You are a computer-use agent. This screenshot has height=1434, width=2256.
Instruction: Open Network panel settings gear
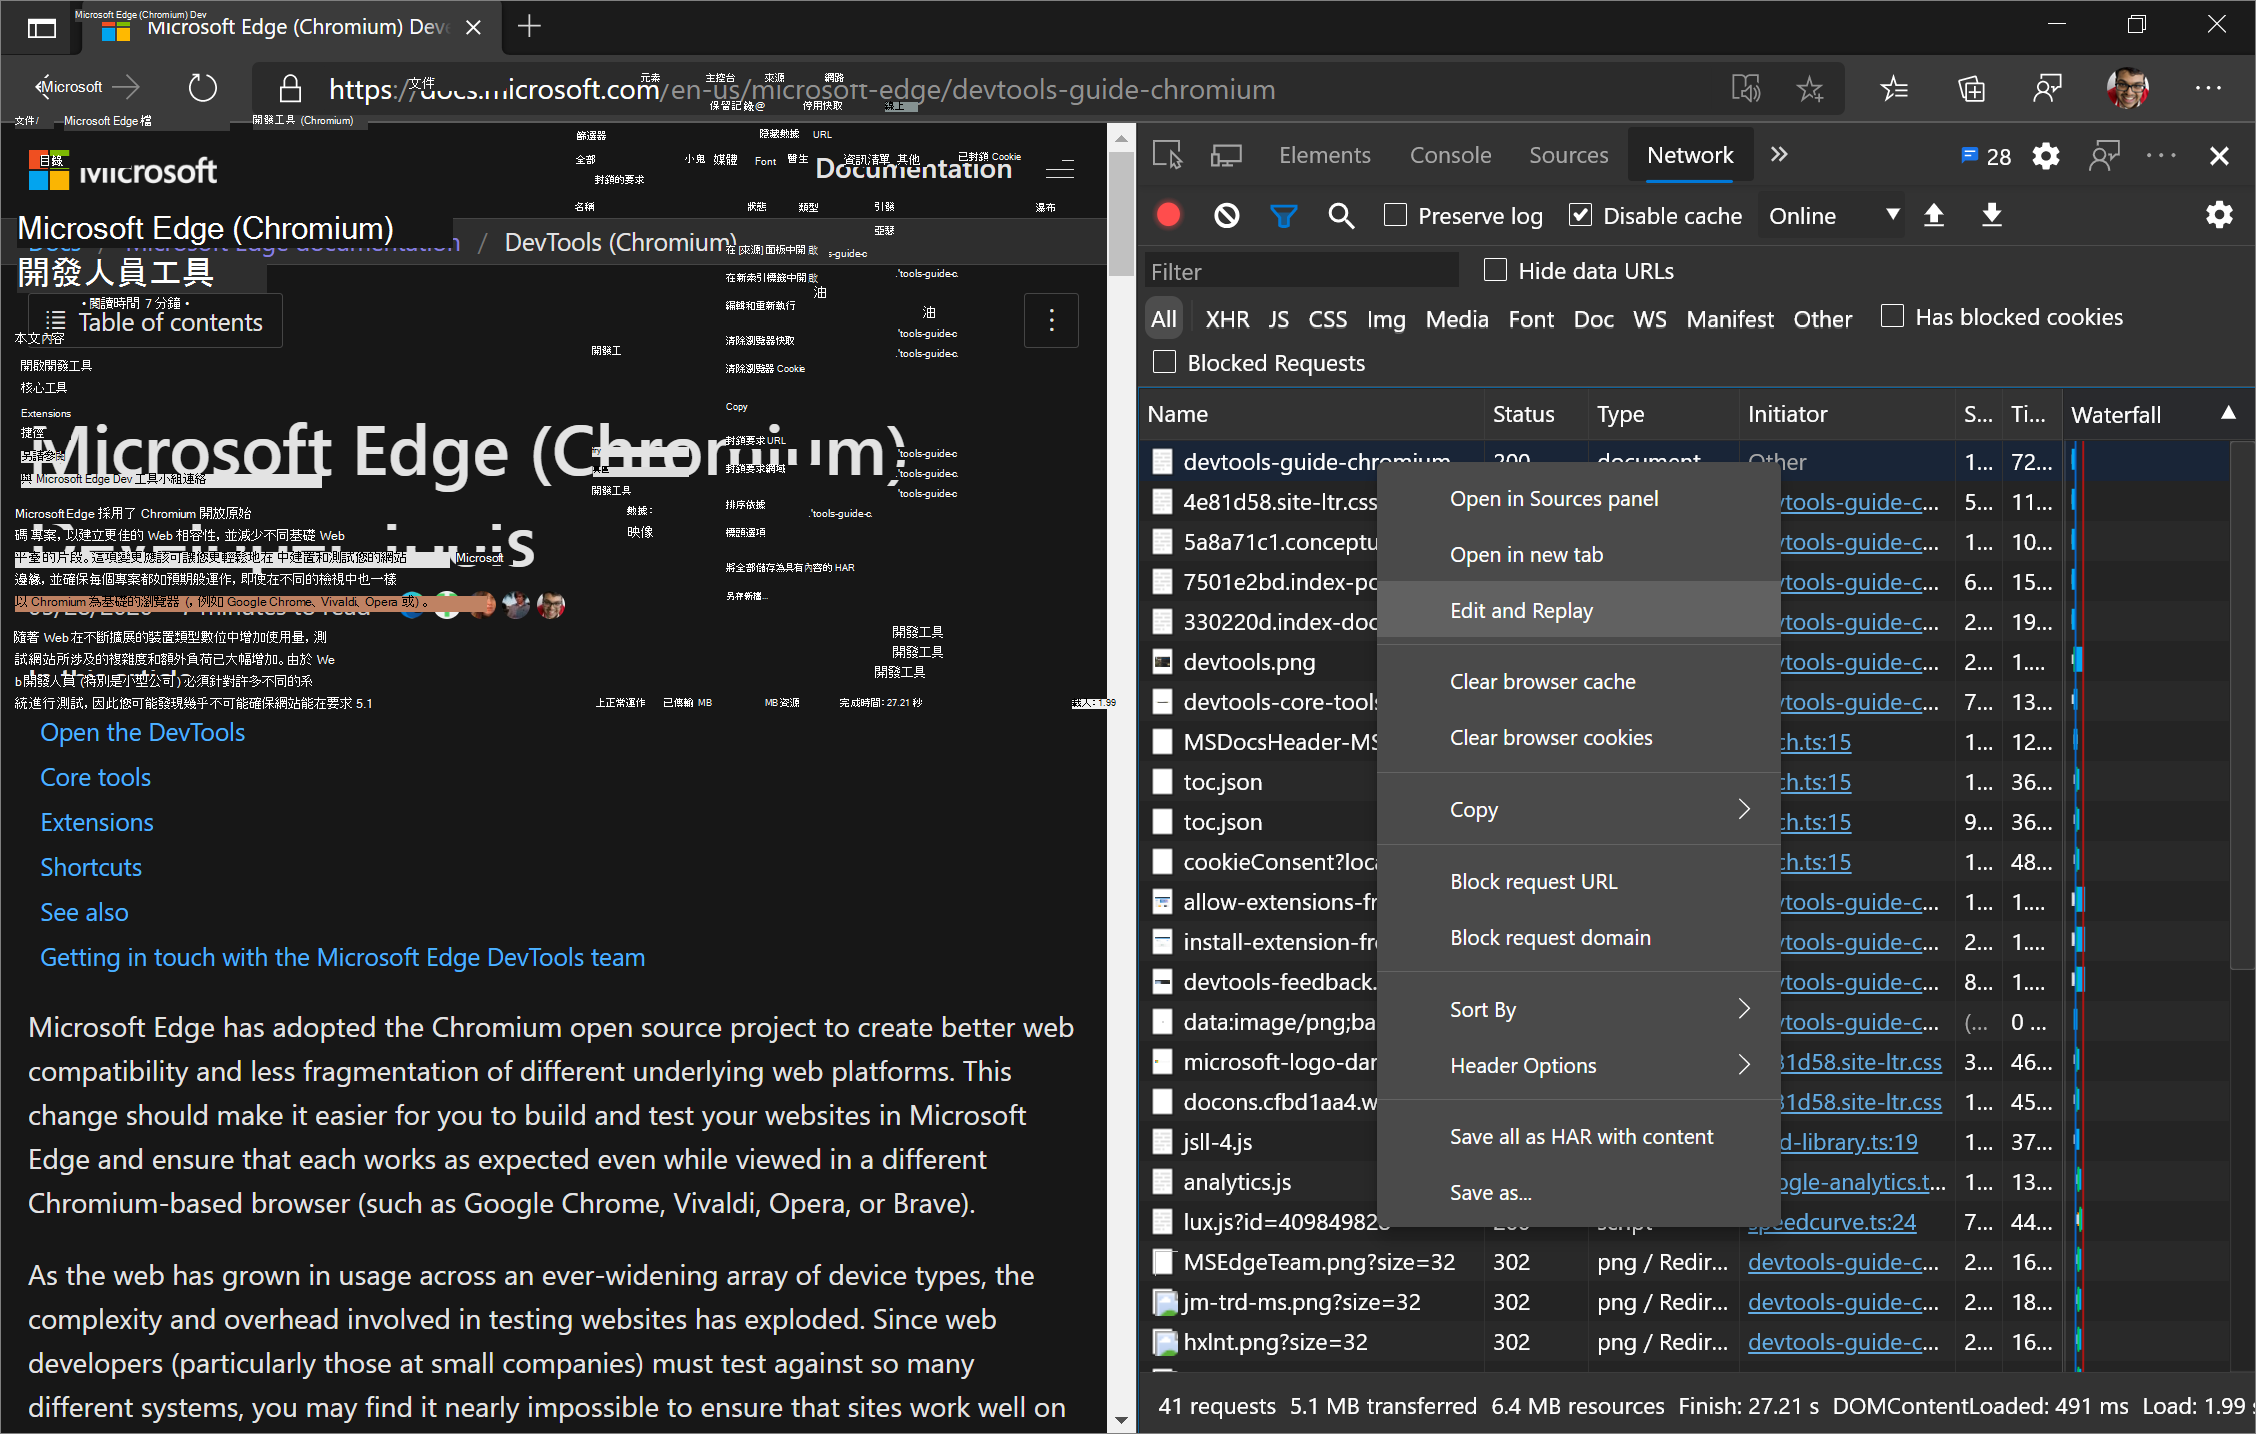pyautogui.click(x=2219, y=215)
